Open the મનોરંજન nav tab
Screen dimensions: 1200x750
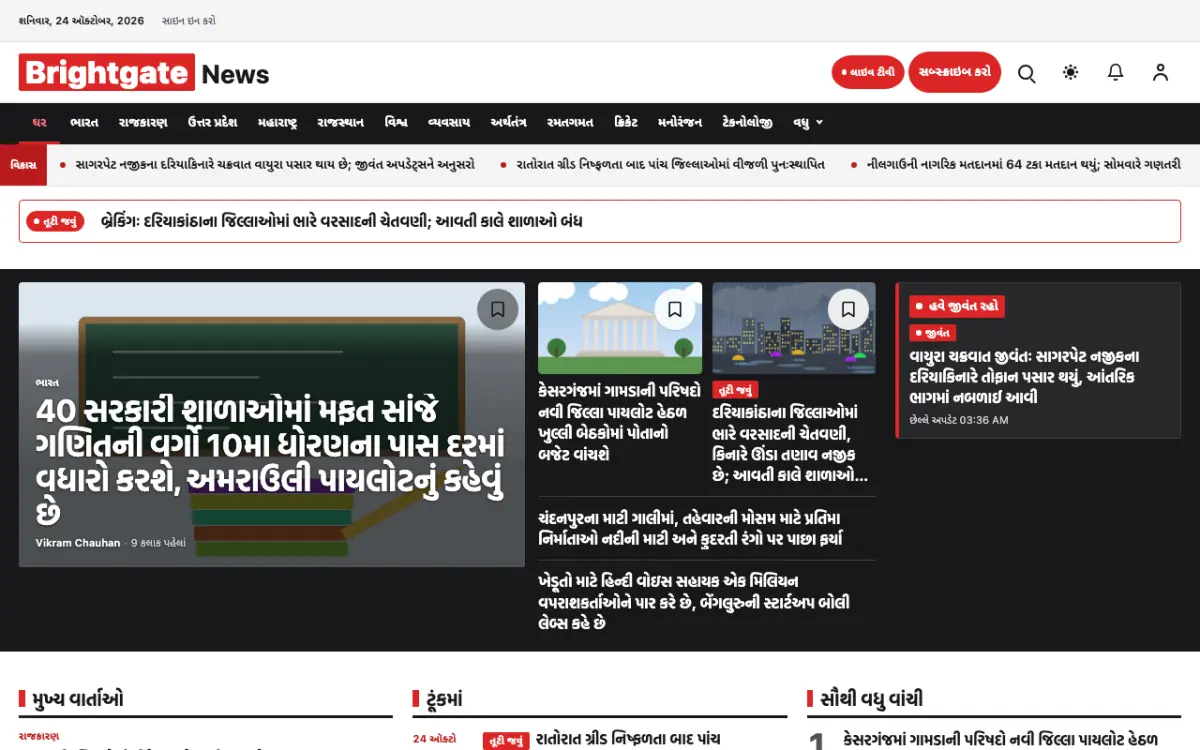pyautogui.click(x=680, y=122)
